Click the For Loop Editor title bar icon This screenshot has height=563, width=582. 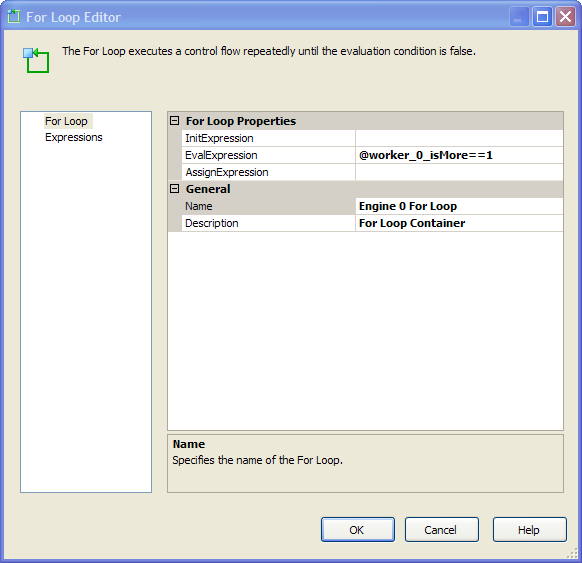[14, 17]
